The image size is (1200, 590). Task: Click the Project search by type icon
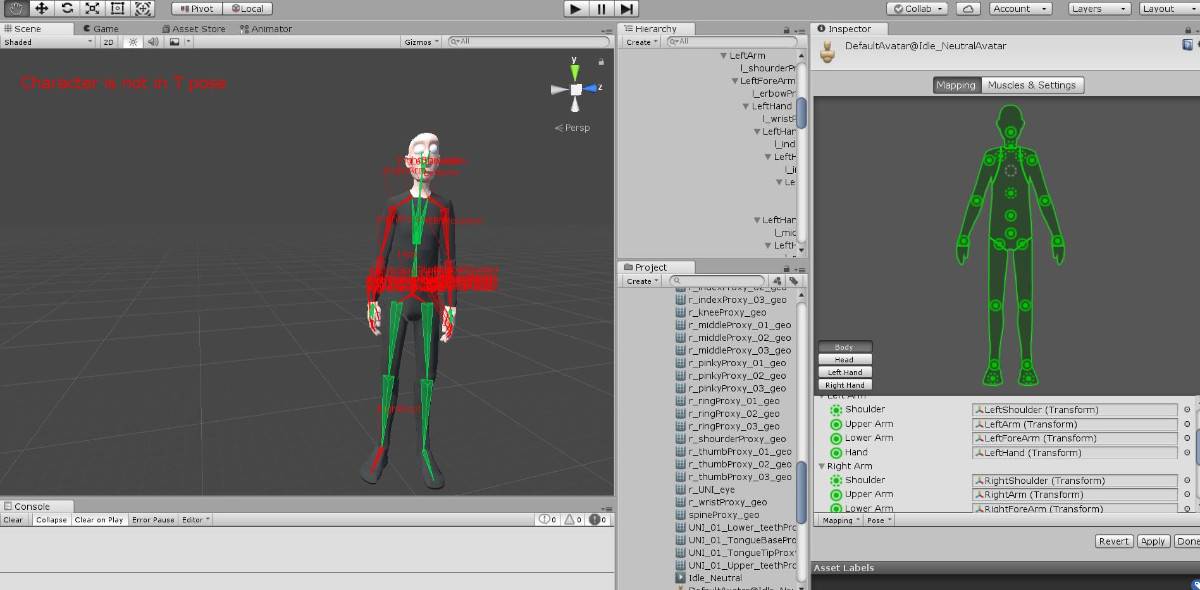pos(777,281)
